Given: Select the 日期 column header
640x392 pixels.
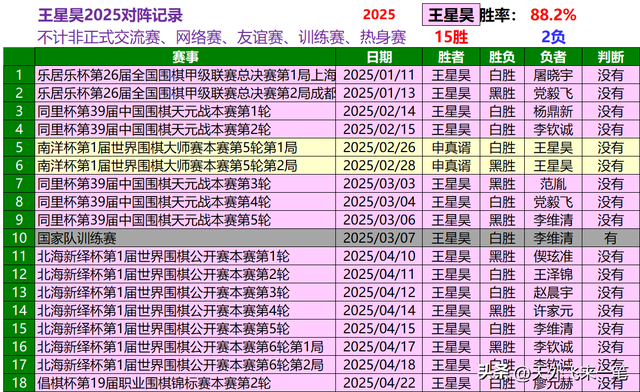Looking at the screenshot, I should point(379,57).
